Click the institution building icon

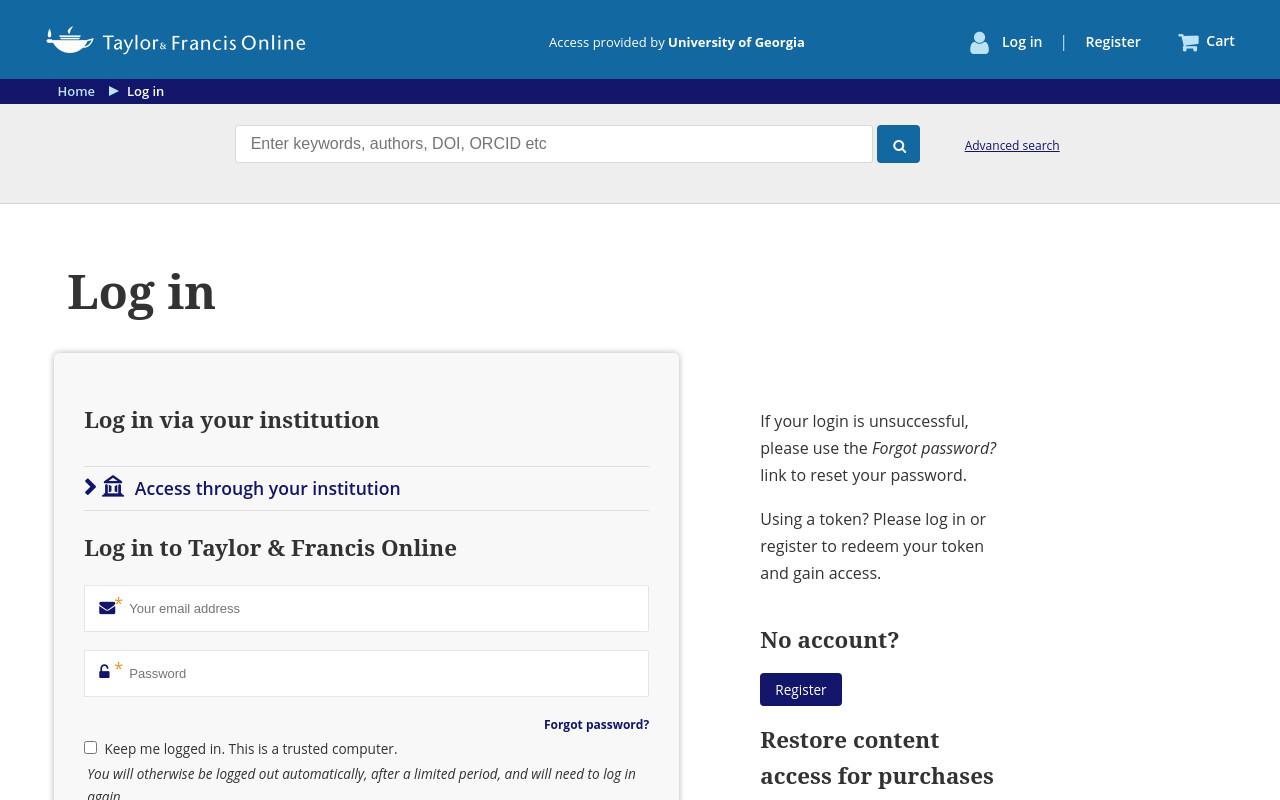113,487
